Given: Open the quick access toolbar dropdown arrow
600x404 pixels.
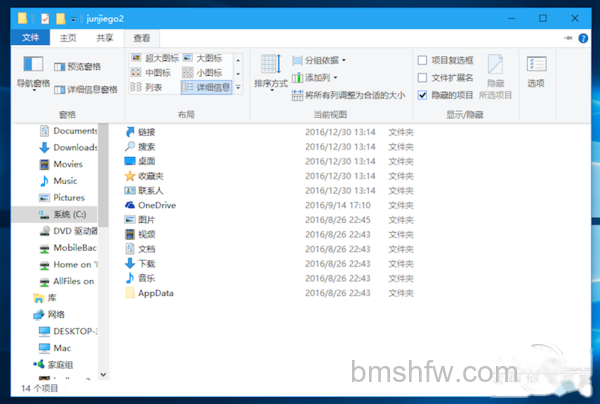Looking at the screenshot, I should [x=73, y=19].
